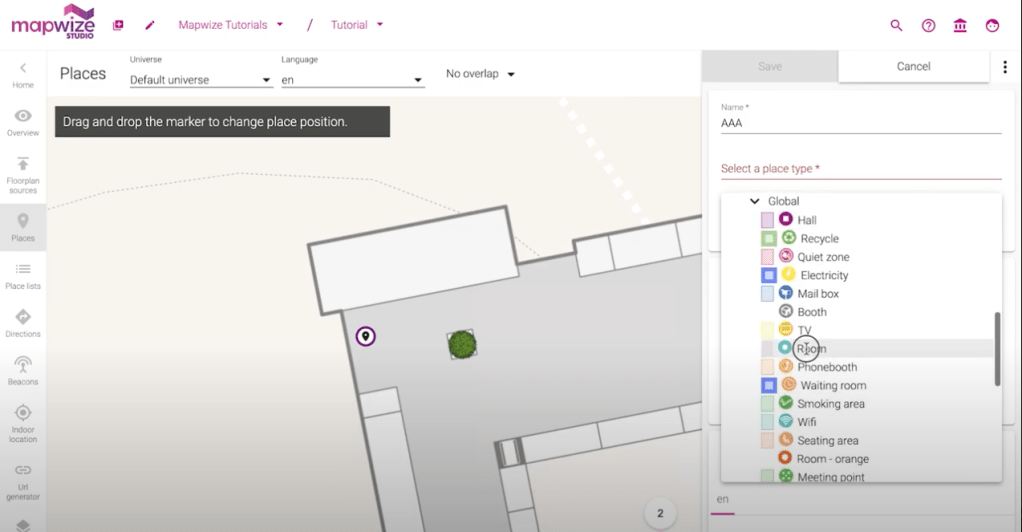Click the user account avatar icon
Image resolution: width=1022 pixels, height=532 pixels.
(992, 25)
